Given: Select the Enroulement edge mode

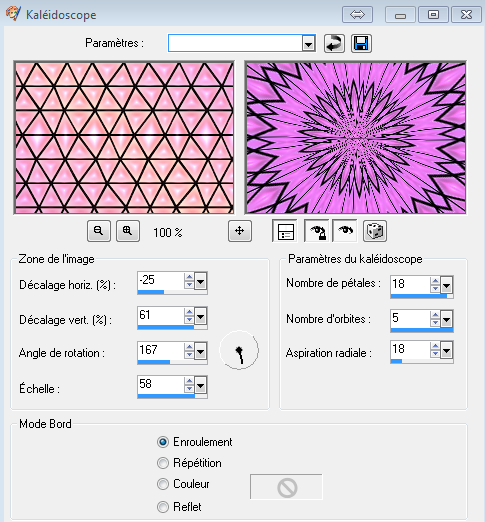Looking at the screenshot, I should tap(163, 442).
